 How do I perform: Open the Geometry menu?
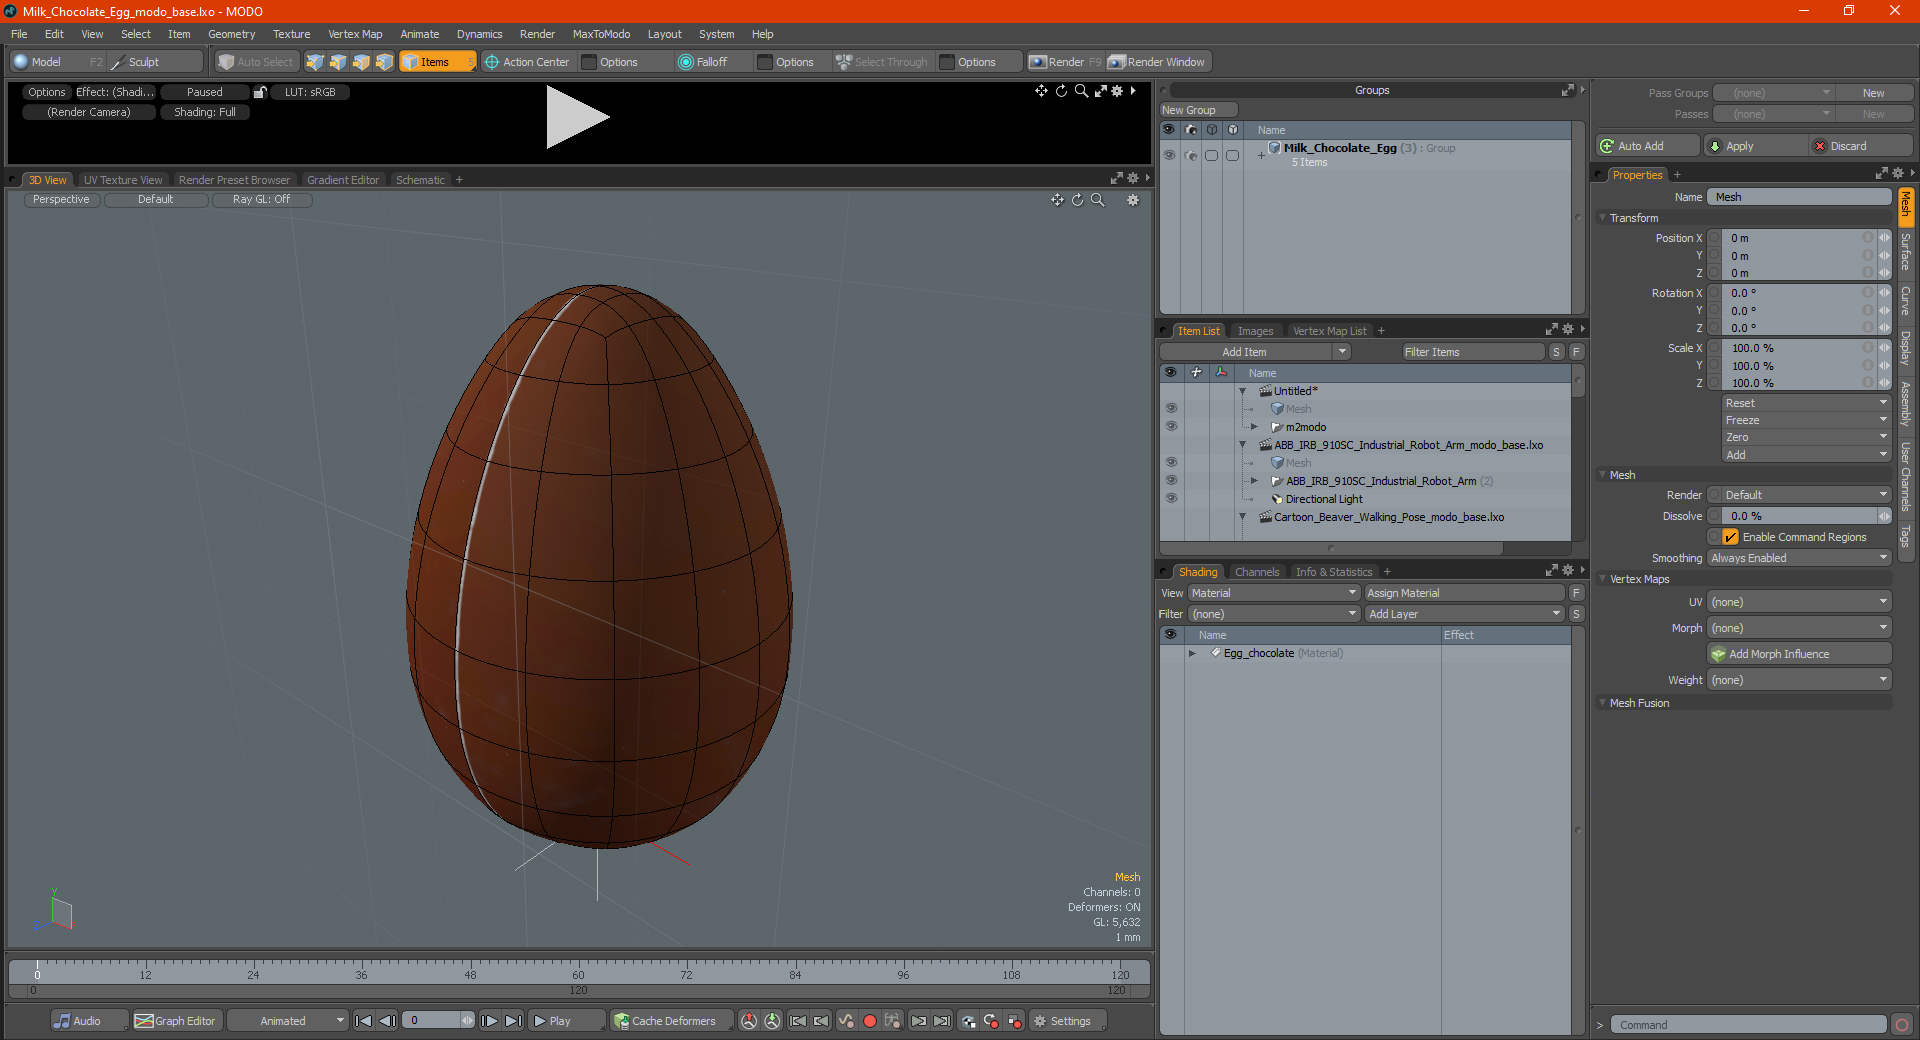point(231,34)
